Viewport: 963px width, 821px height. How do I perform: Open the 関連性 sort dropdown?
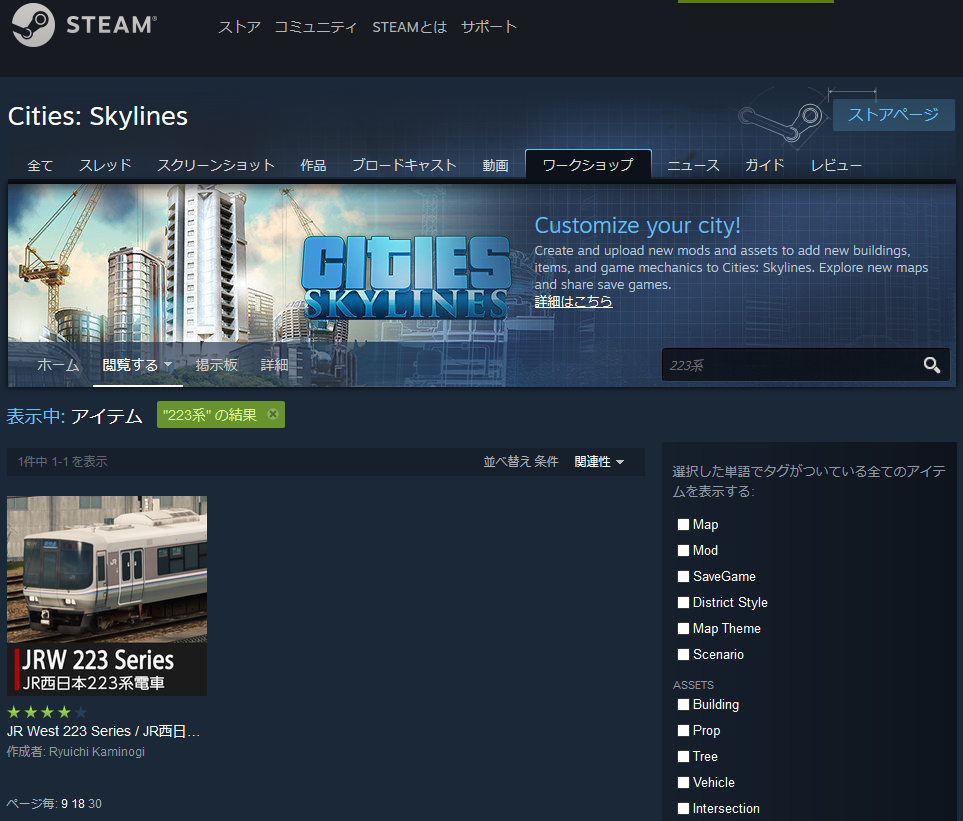[599, 462]
